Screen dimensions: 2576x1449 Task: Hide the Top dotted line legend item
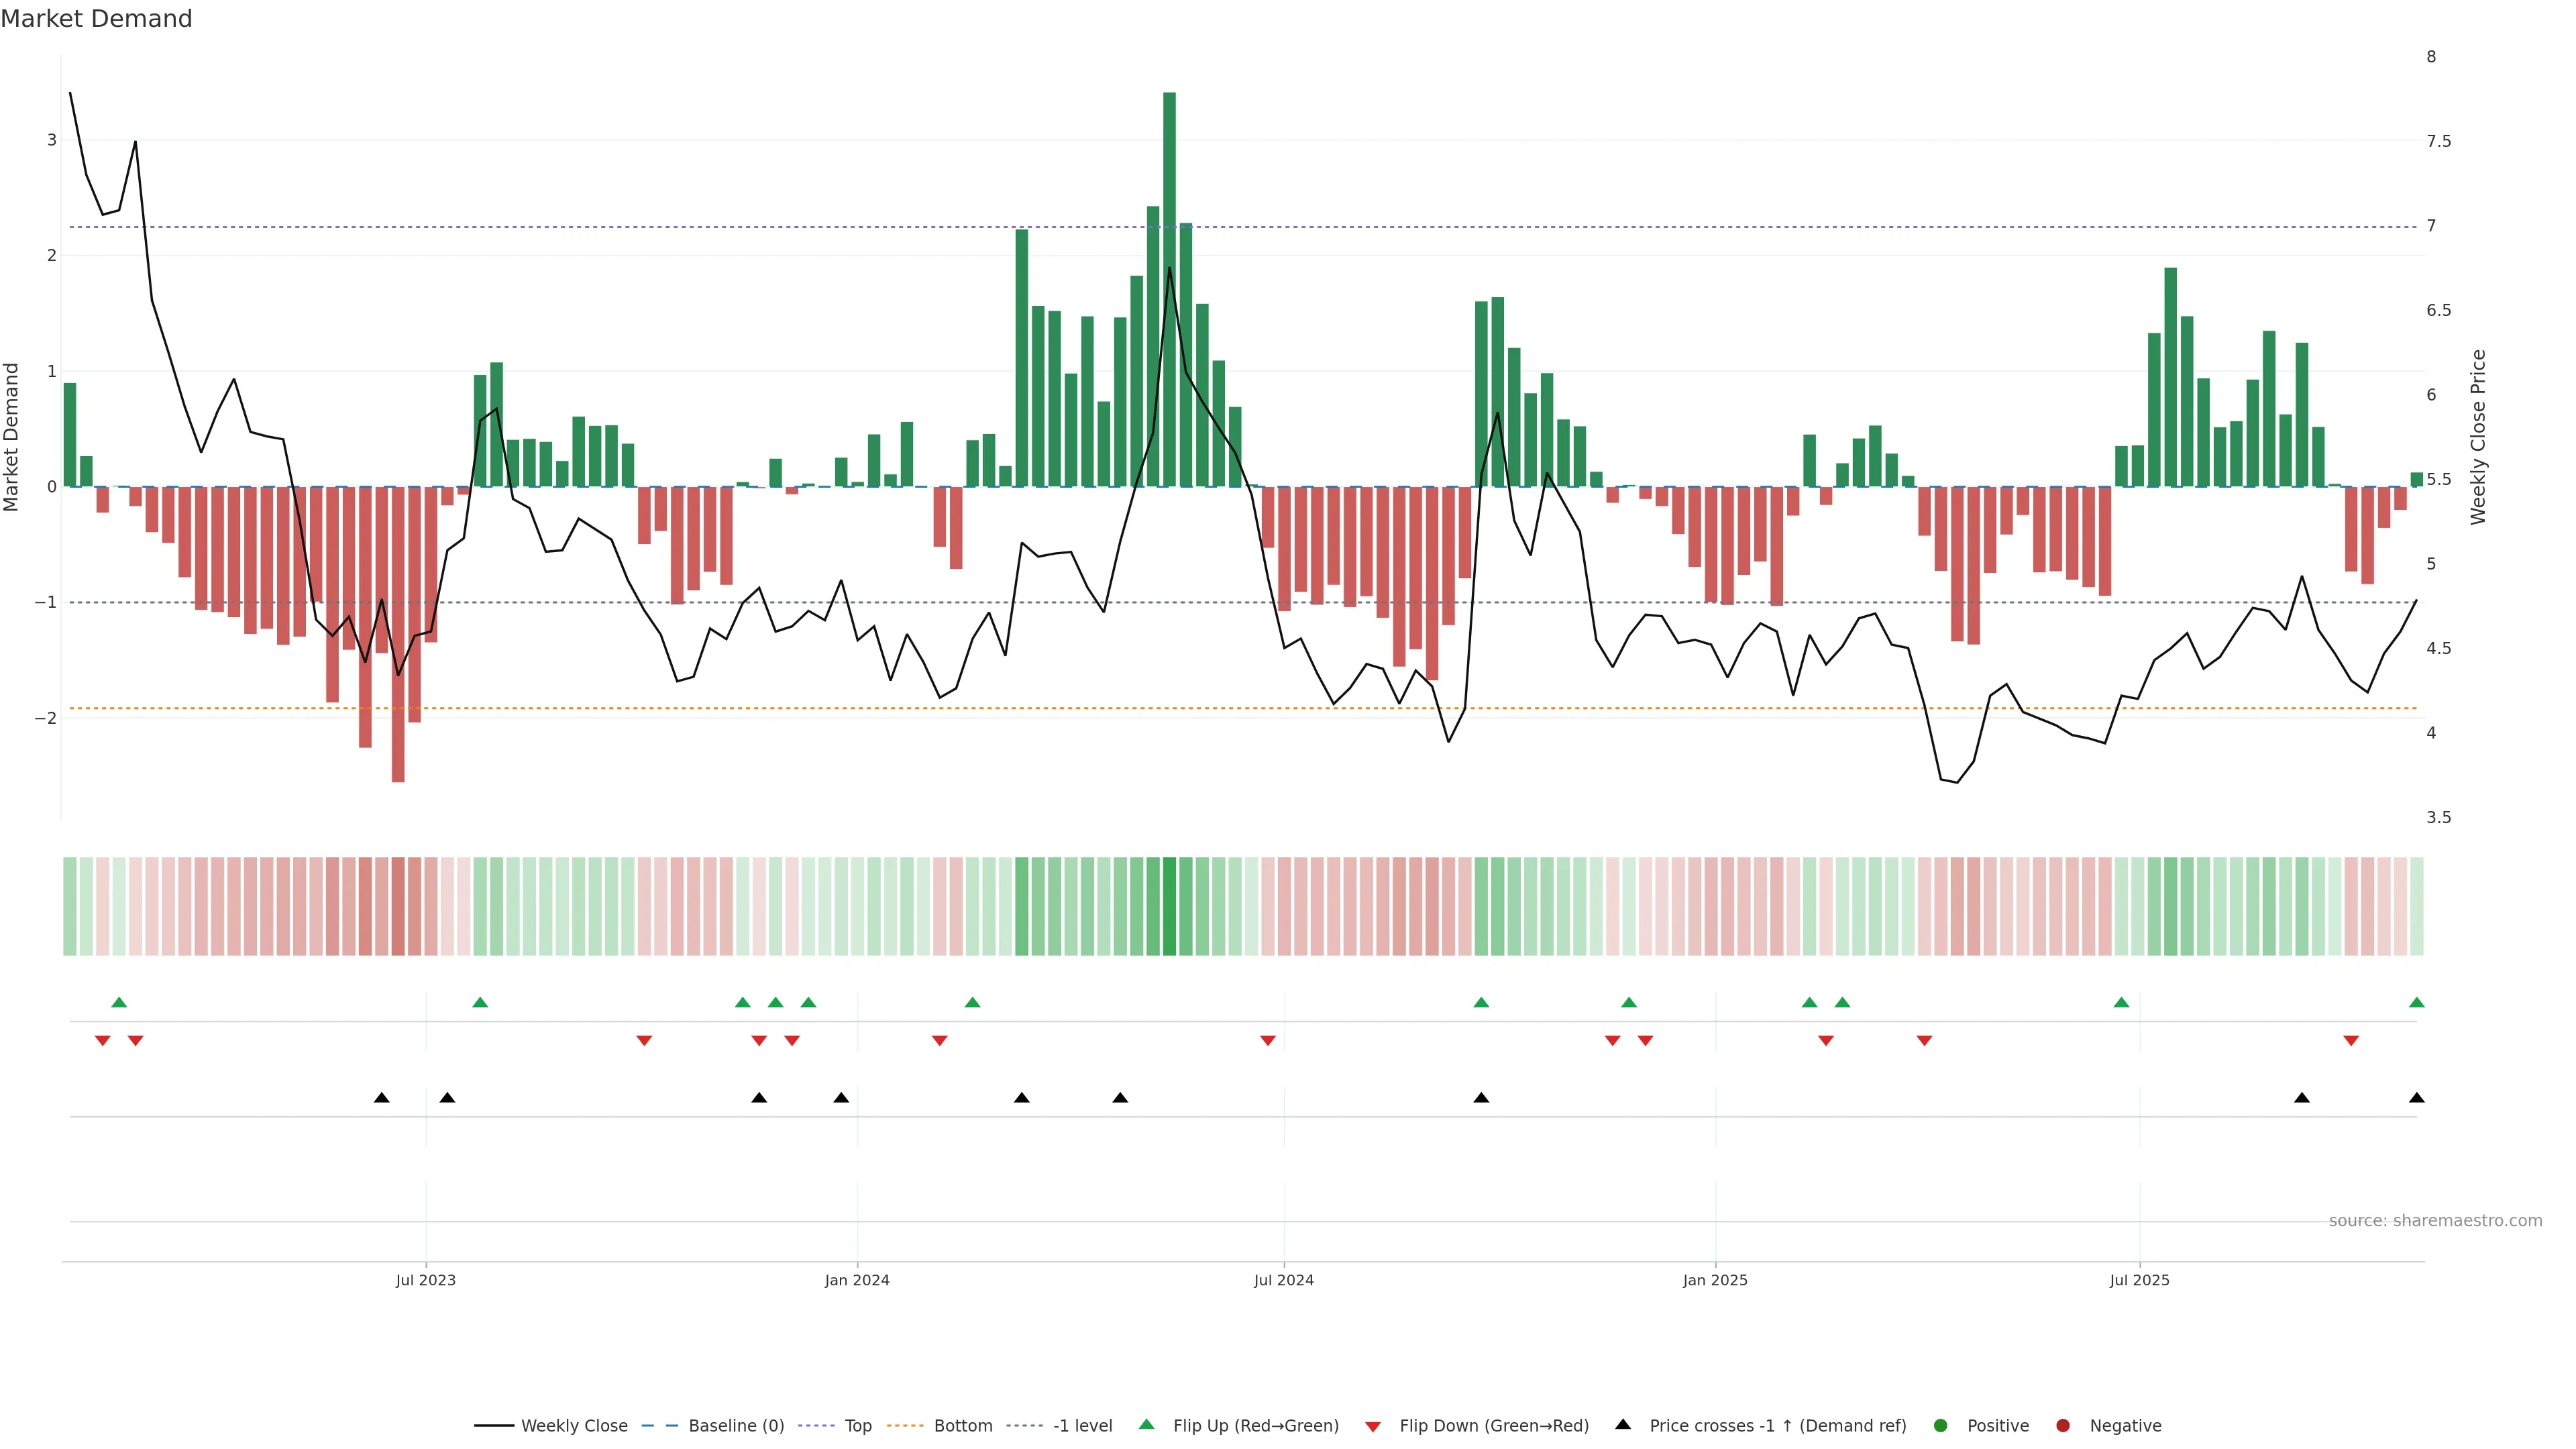[x=857, y=1425]
